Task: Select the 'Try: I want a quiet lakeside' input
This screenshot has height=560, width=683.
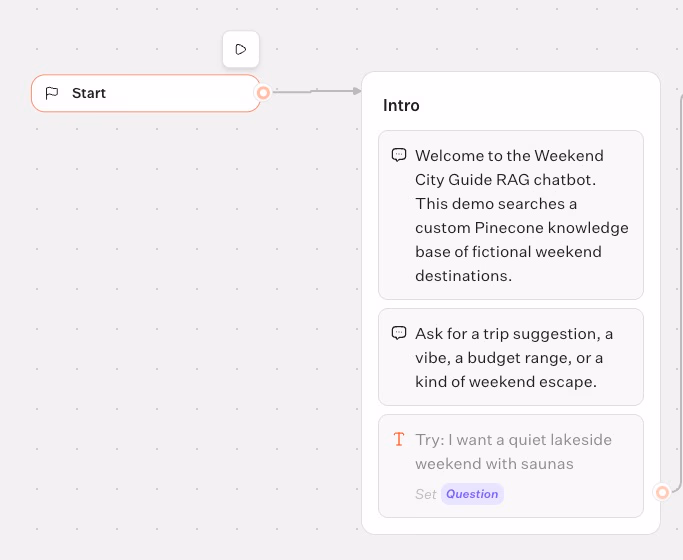Action: (513, 451)
